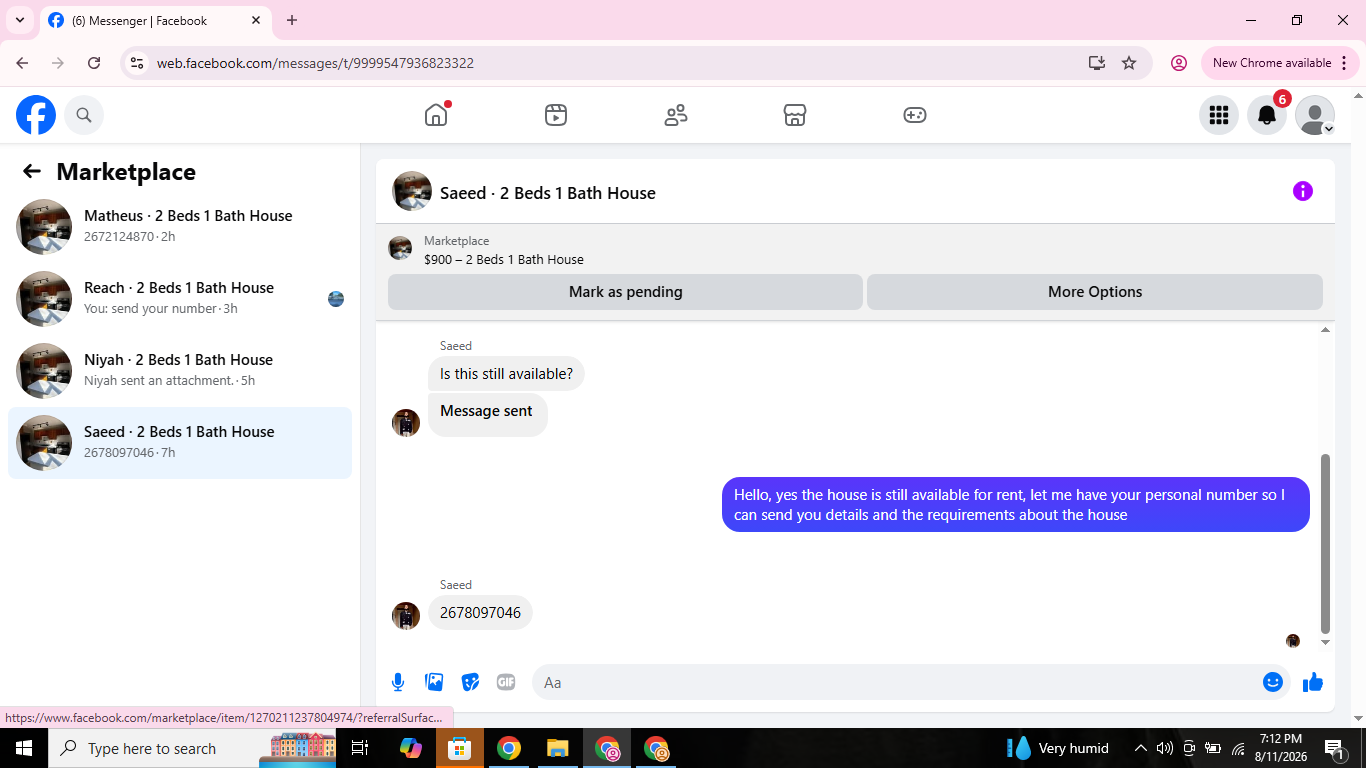Go back in browser history
This screenshot has width=1366, height=768.
(22, 63)
